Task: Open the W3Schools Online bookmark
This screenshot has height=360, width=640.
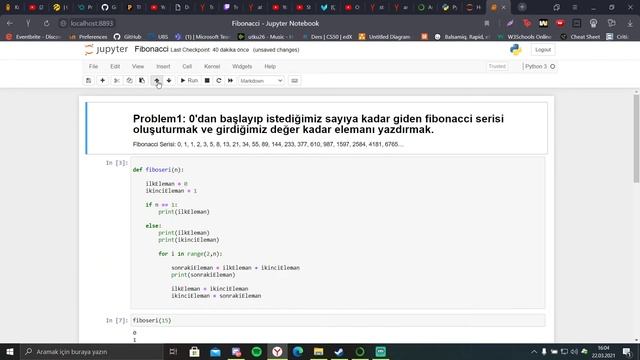Action: [x=525, y=37]
